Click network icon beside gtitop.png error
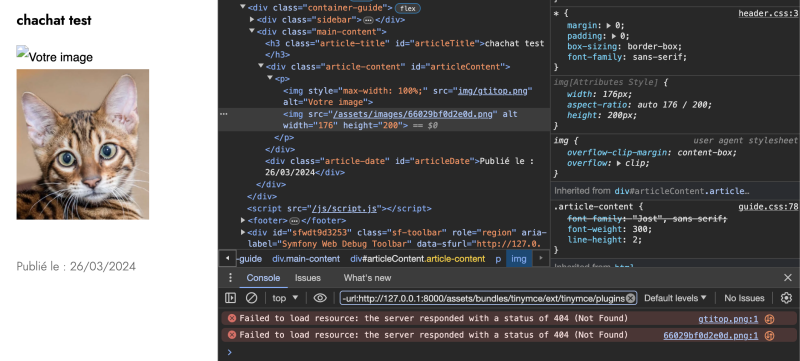The width and height of the screenshot is (800, 361). pos(769,319)
